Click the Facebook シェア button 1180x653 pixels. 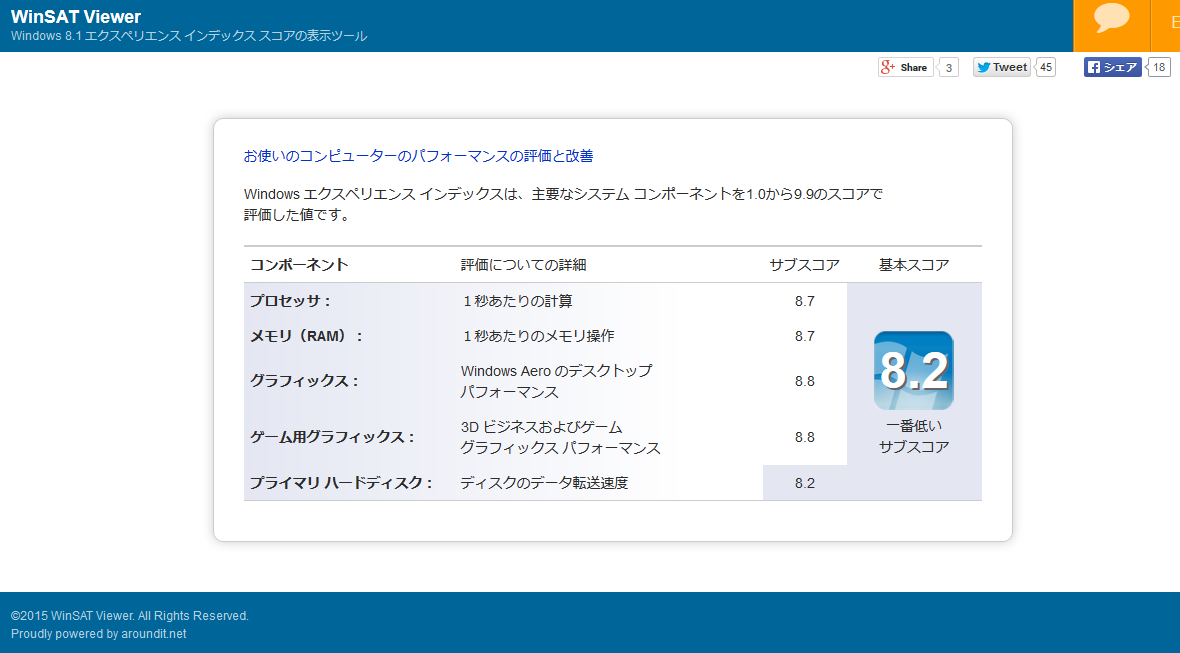pyautogui.click(x=1112, y=67)
